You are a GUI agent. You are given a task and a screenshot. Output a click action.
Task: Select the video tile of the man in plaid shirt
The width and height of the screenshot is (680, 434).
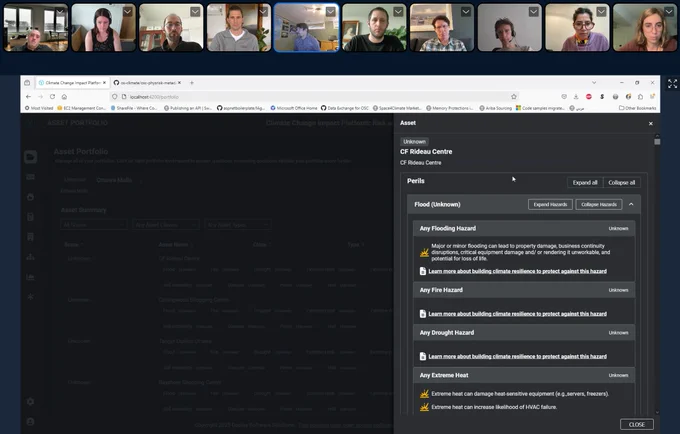tap(441, 28)
